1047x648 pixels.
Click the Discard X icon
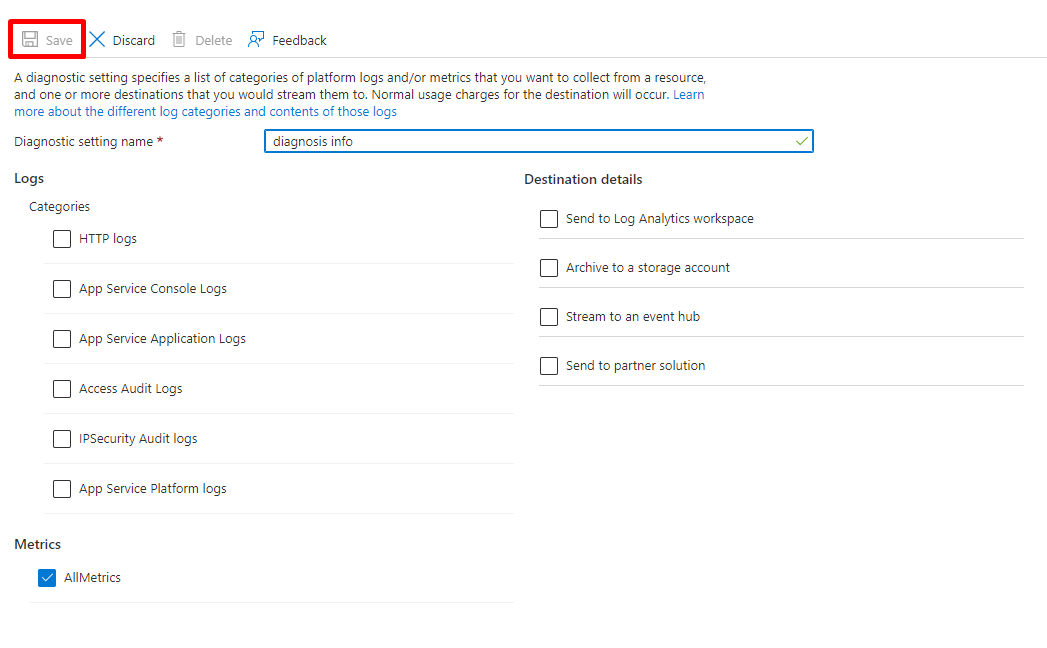tap(97, 40)
